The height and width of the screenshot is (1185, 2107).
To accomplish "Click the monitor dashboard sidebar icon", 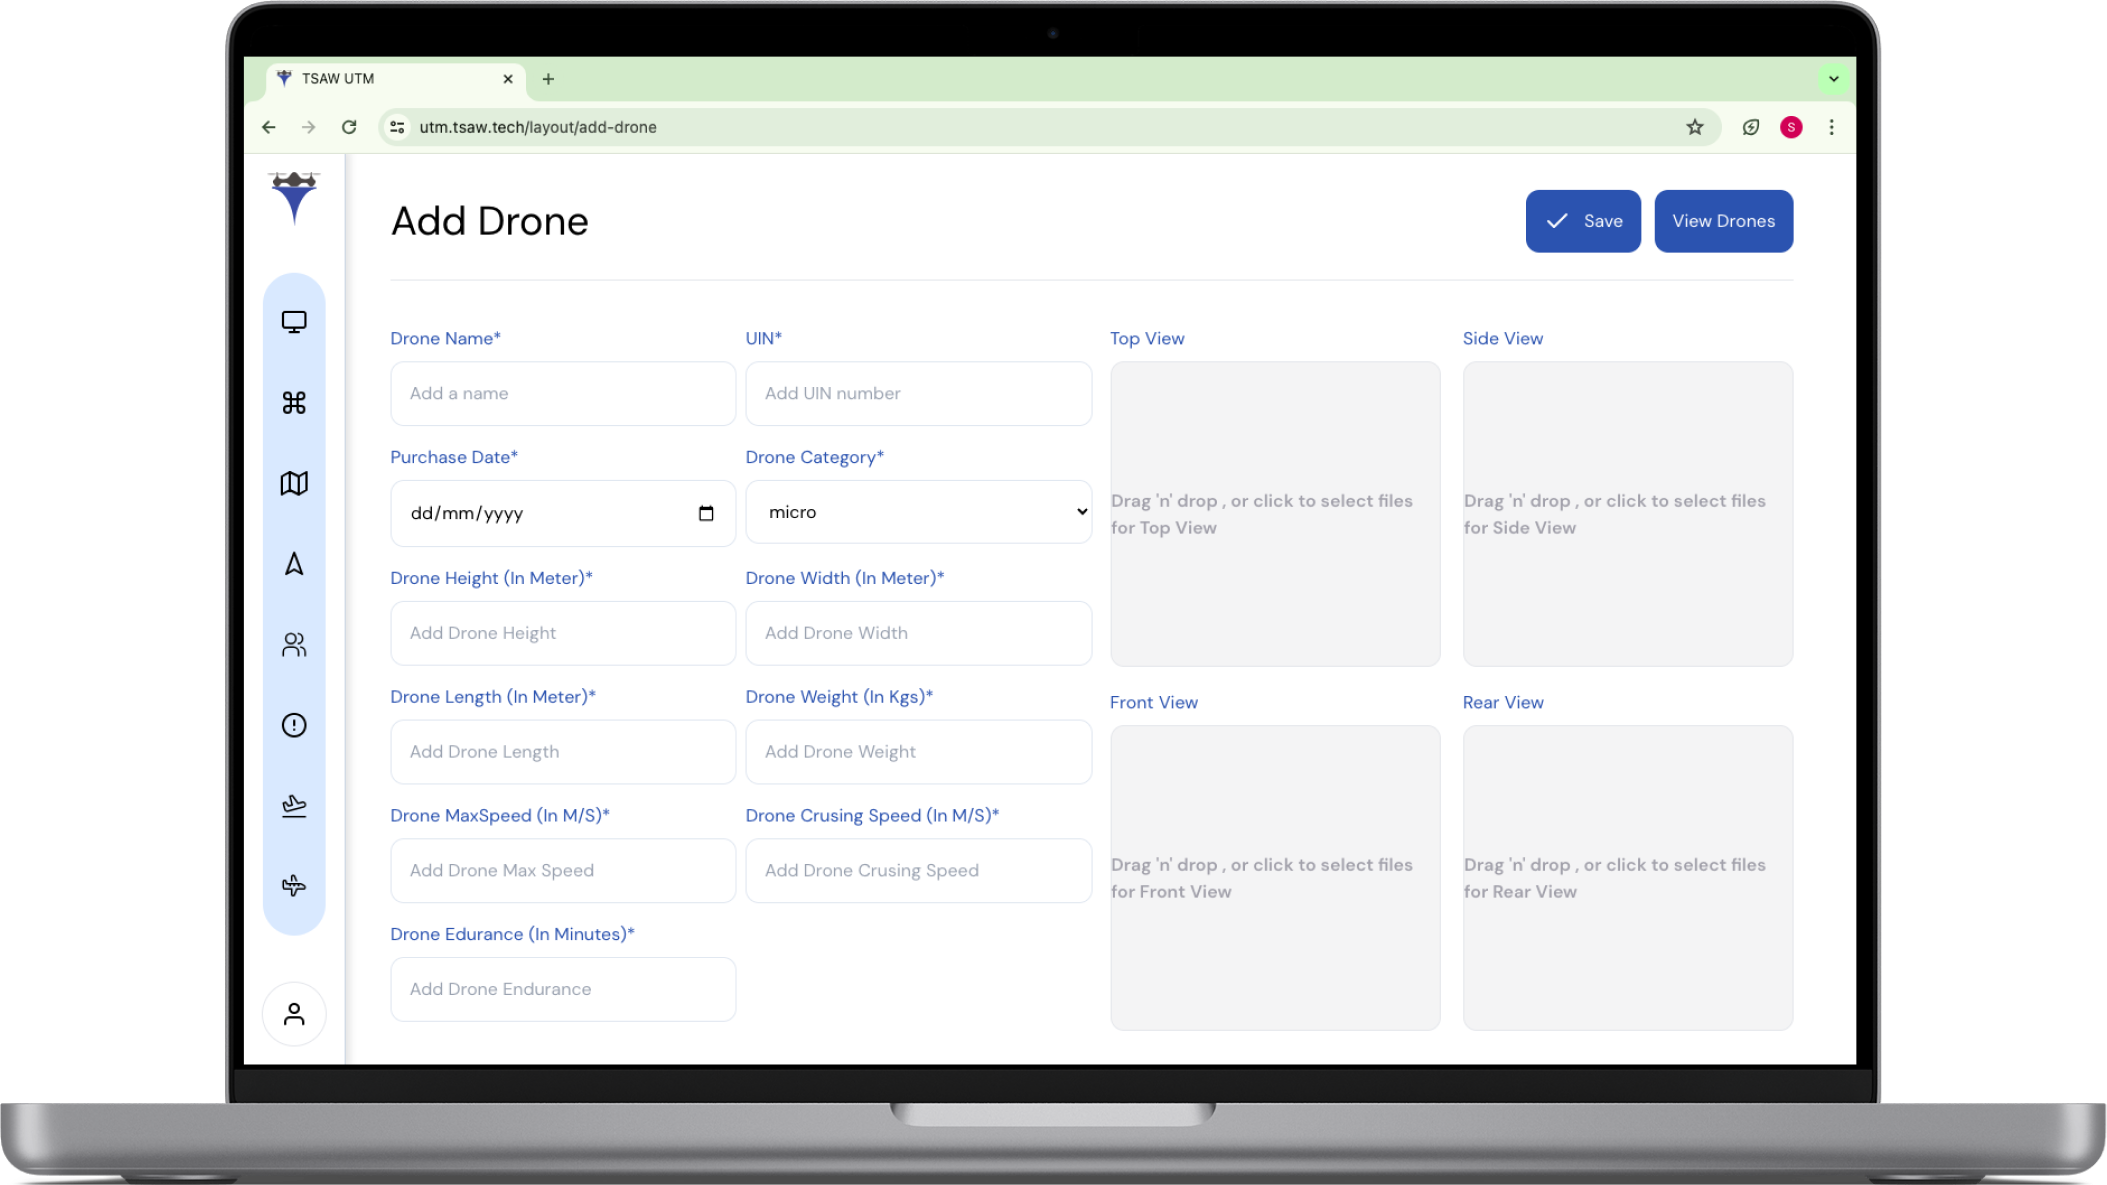I will coord(294,322).
